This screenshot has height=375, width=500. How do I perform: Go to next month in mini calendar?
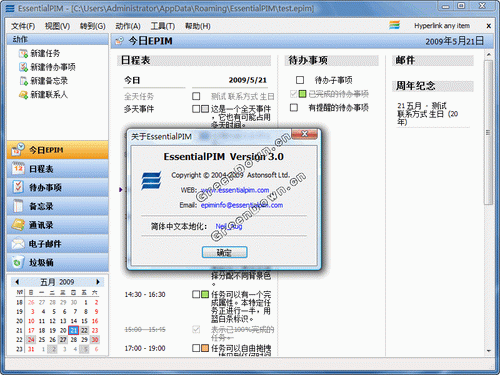pyautogui.click(x=98, y=282)
